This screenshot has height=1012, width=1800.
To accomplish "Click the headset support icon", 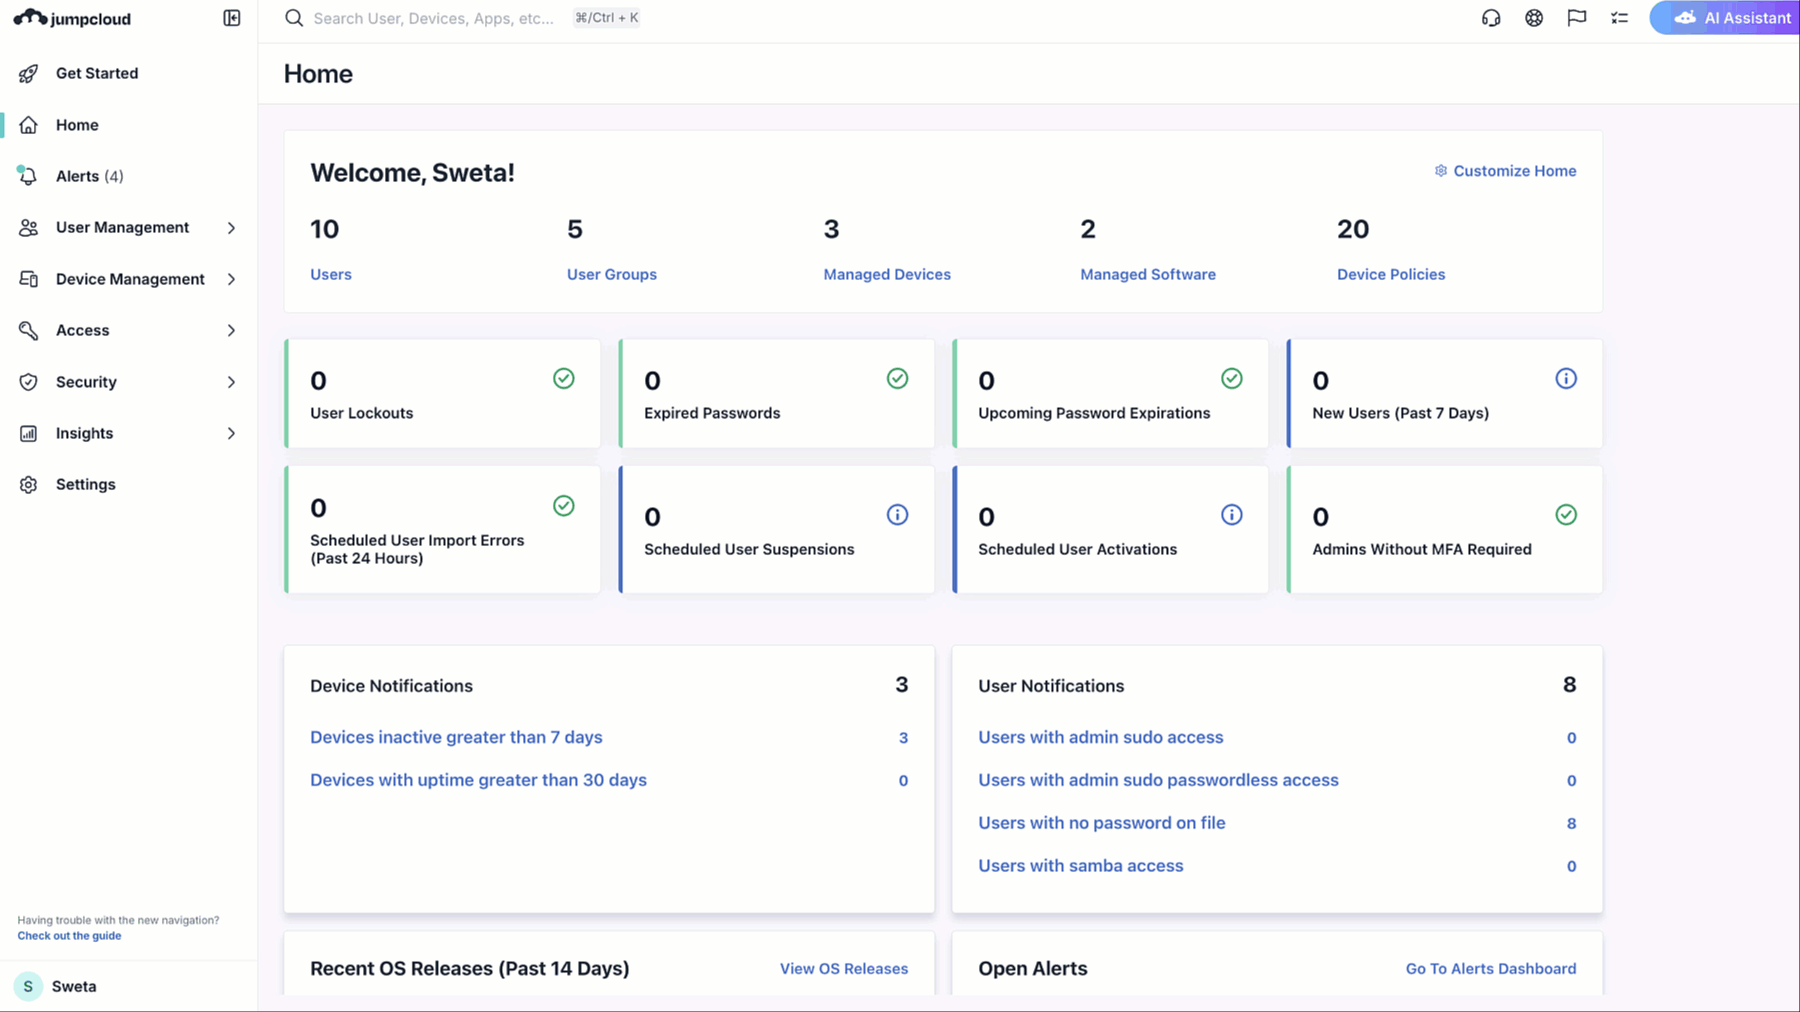I will click(1490, 18).
